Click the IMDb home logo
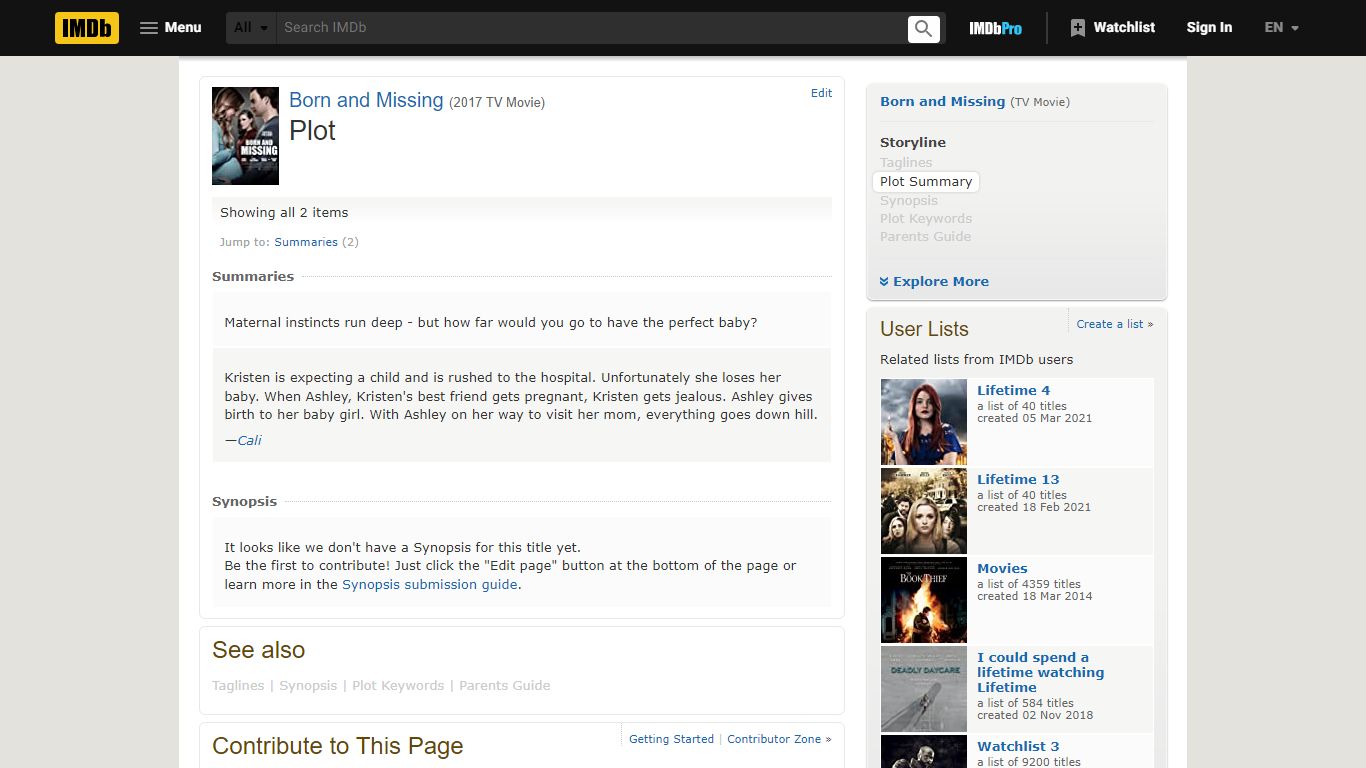Viewport: 1366px width, 768px height. [87, 28]
